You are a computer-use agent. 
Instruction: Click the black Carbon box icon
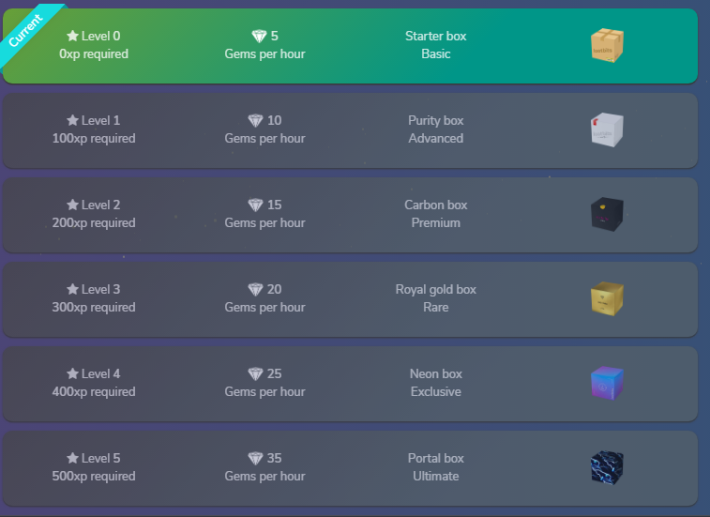pos(607,214)
